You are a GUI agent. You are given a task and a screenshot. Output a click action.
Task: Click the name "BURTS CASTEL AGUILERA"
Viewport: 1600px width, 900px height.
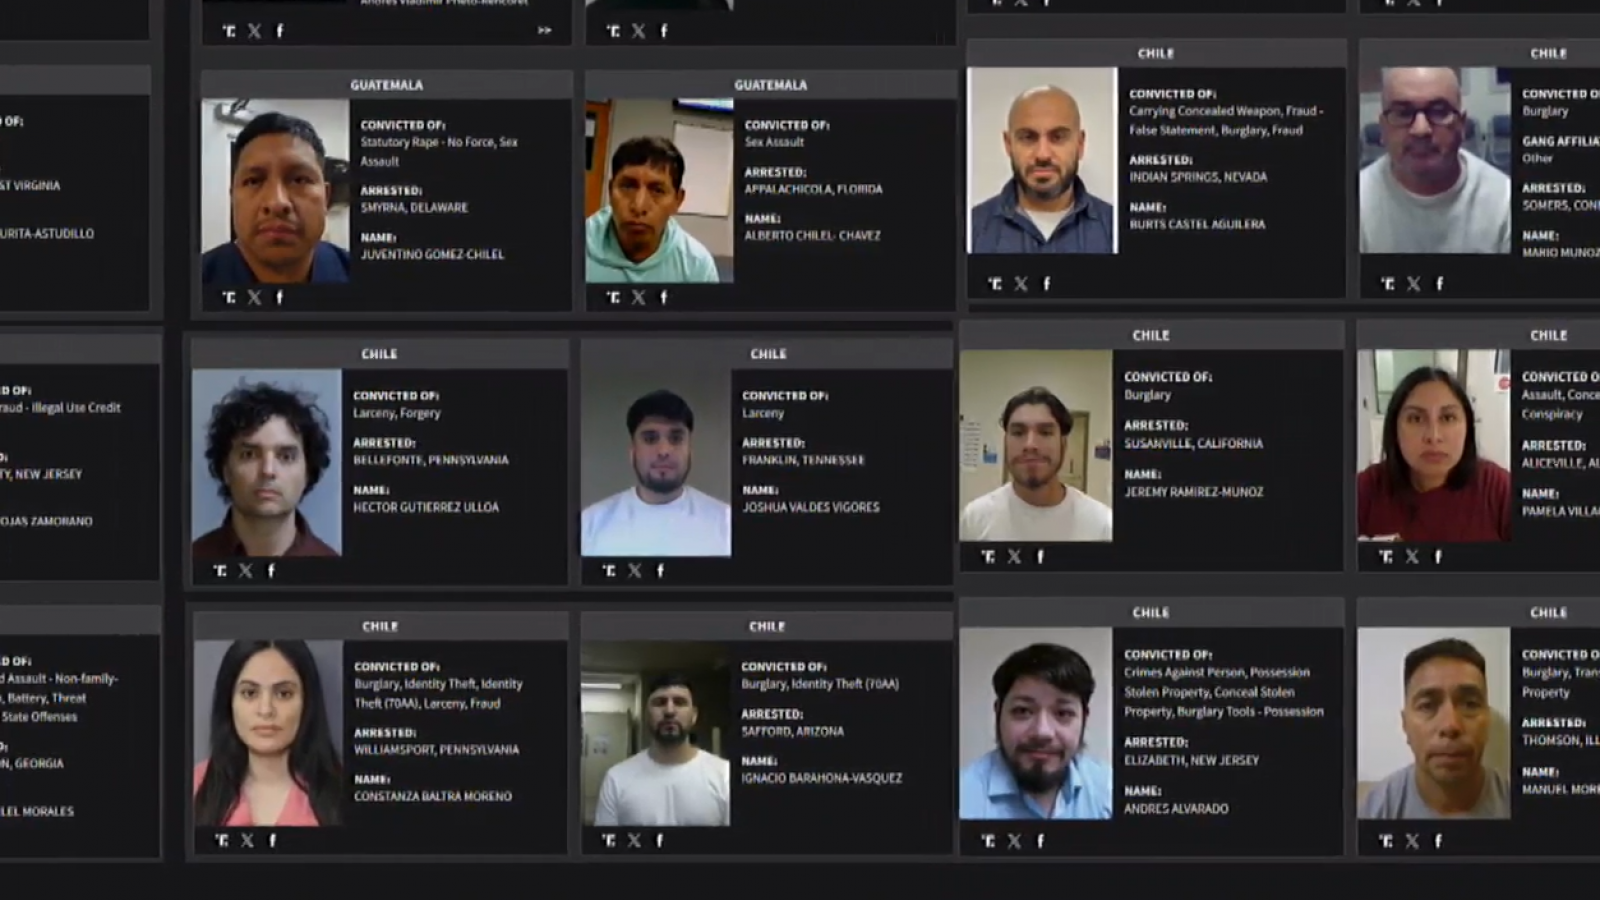(1197, 224)
